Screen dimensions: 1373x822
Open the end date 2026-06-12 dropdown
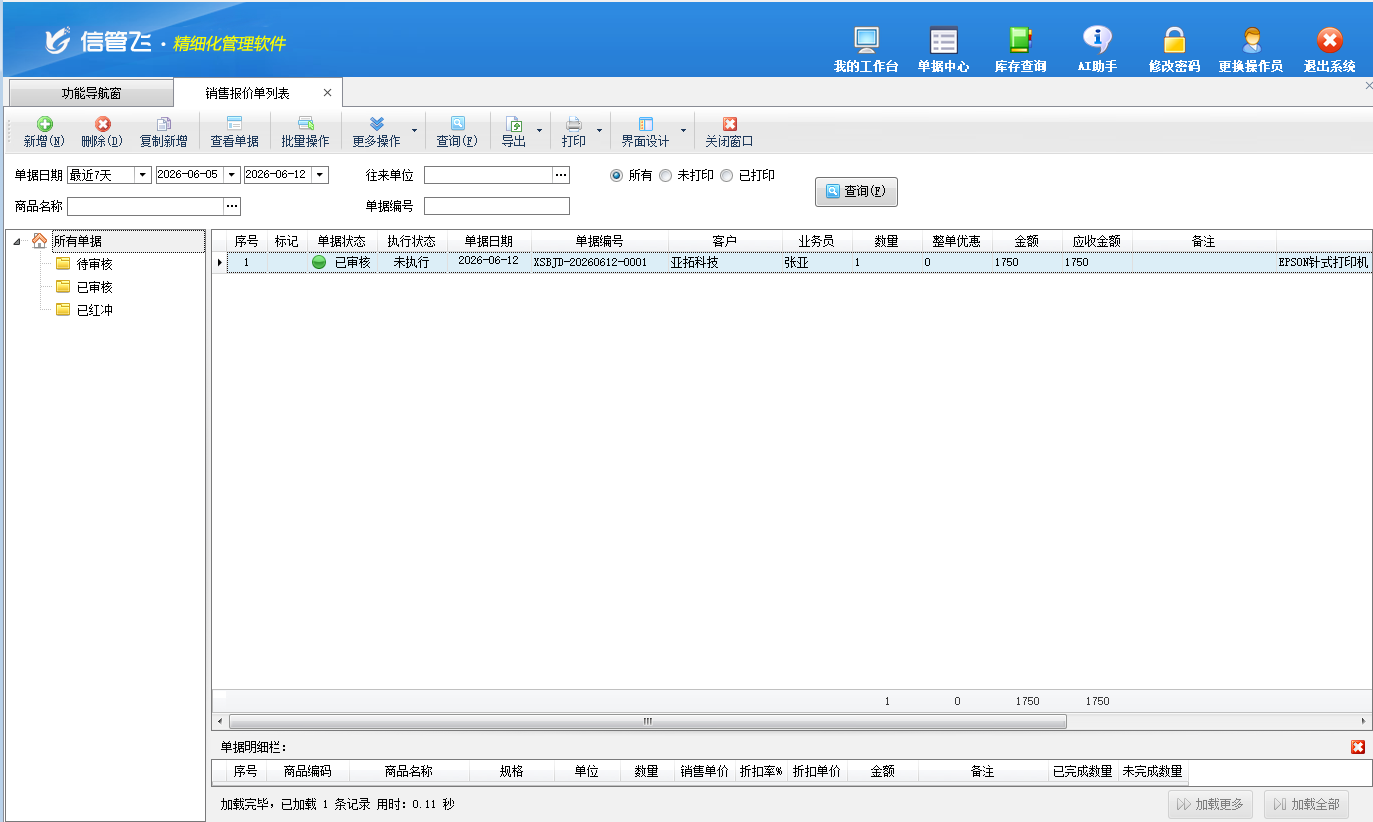point(320,175)
